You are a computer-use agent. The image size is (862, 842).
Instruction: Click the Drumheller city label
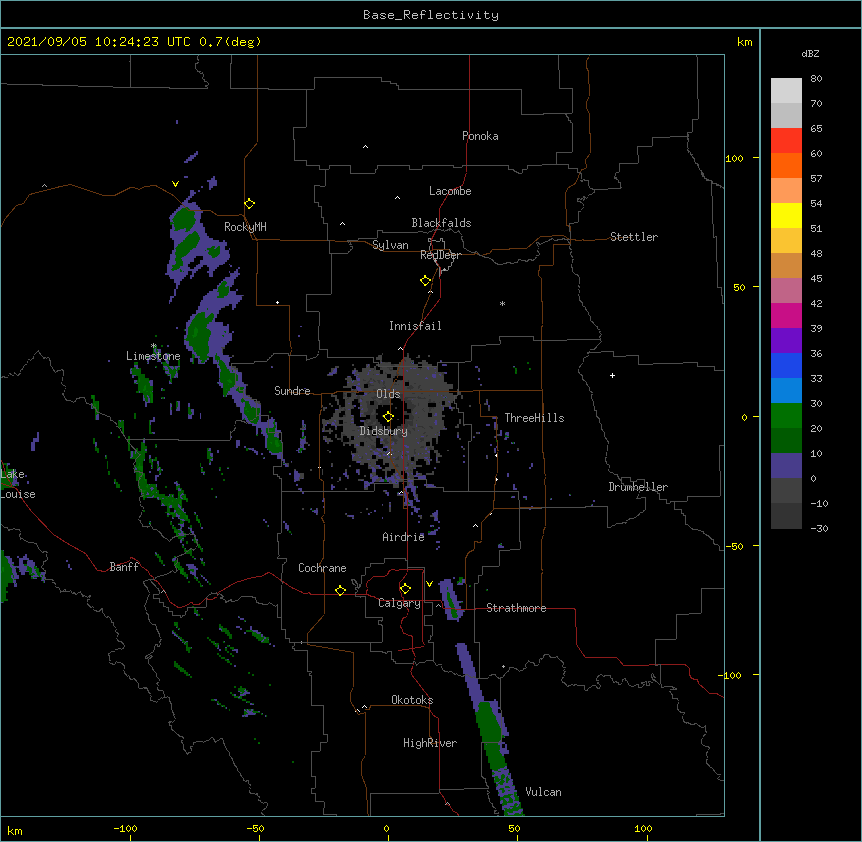click(x=638, y=487)
